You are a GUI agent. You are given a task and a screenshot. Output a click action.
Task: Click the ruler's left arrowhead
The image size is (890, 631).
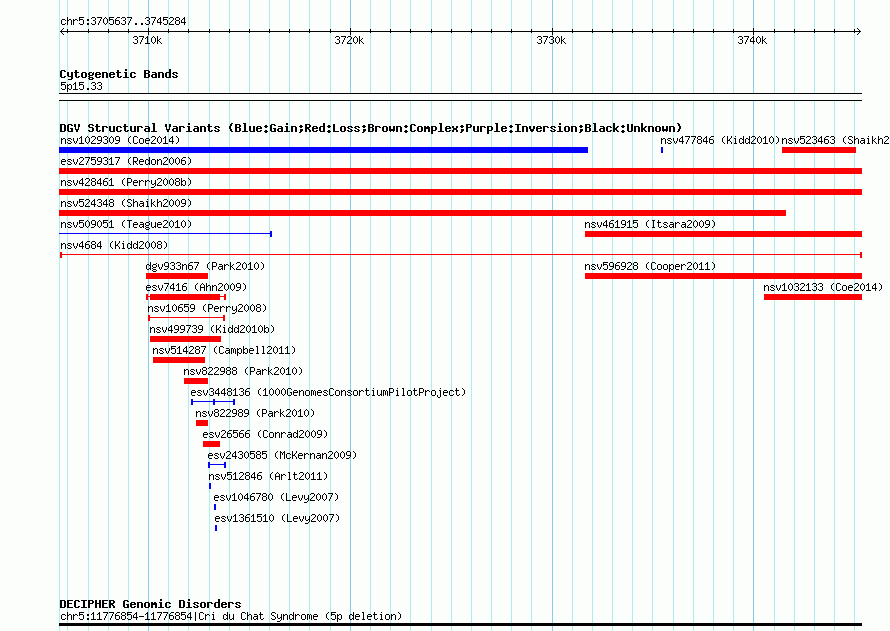click(x=63, y=31)
